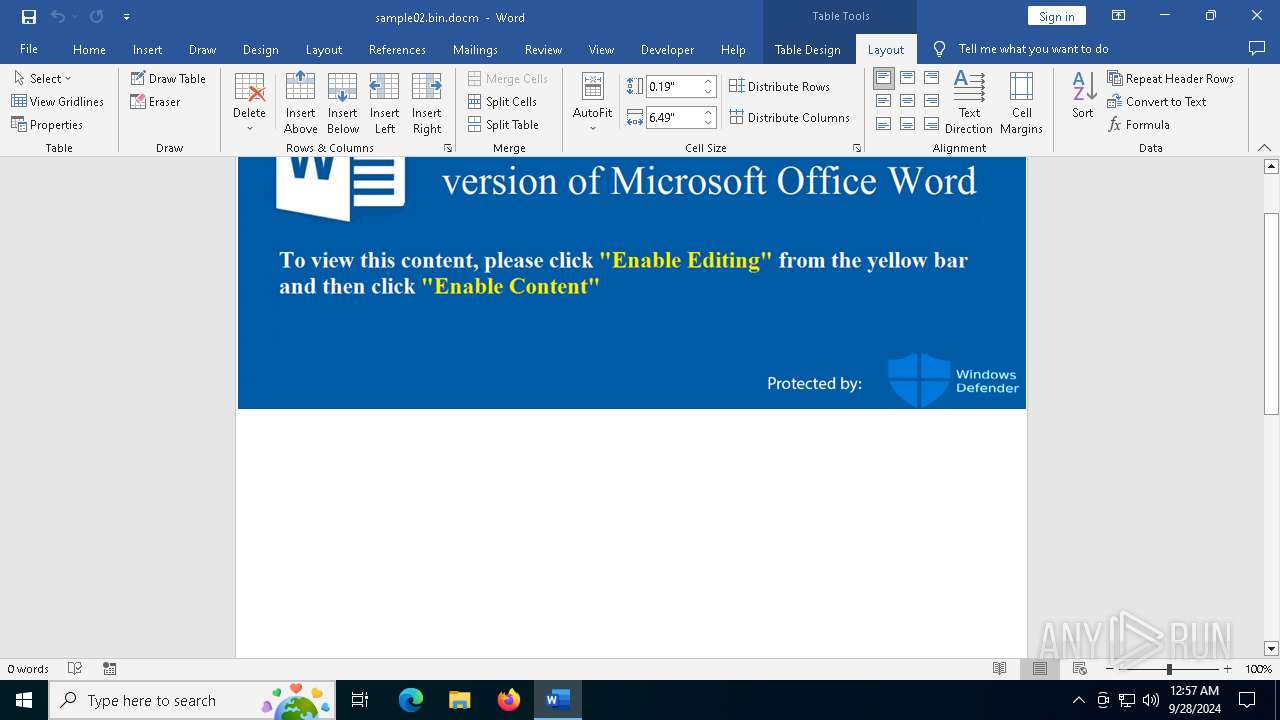This screenshot has height=720, width=1280.
Task: Select Align Bottom Left alignment
Action: (883, 124)
